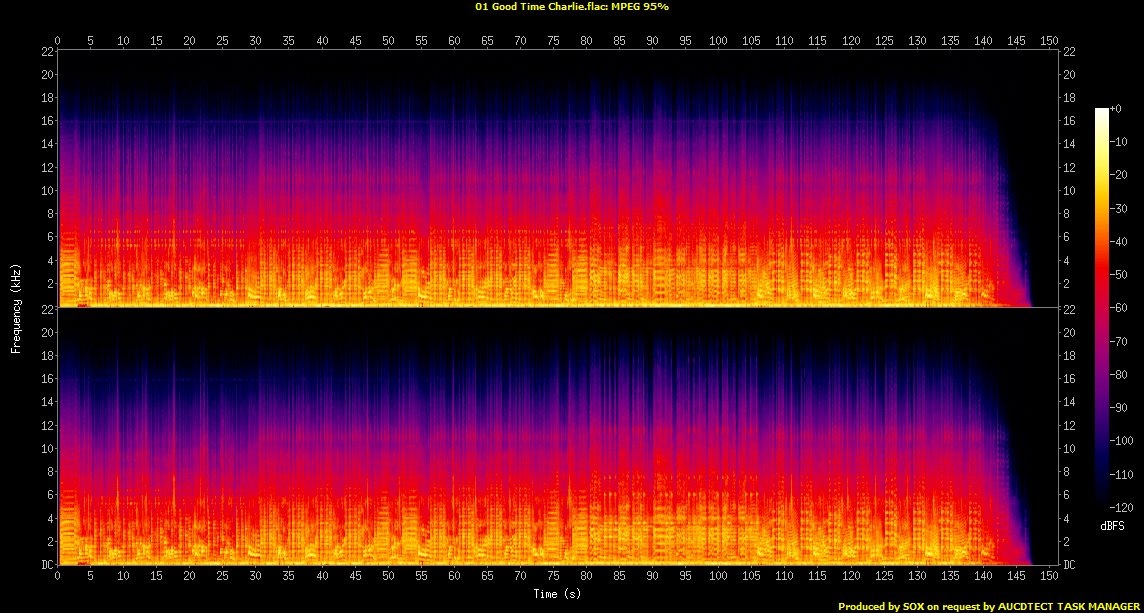Click the 50 mark on the bottom time axis
Screen dimensions: 1144x613
point(387,577)
